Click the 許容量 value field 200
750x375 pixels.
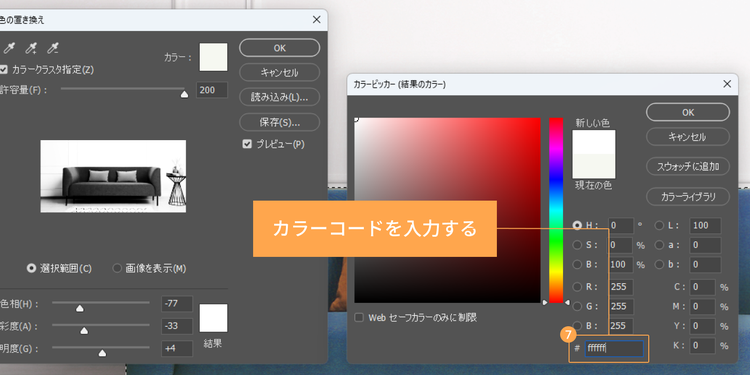click(x=212, y=90)
